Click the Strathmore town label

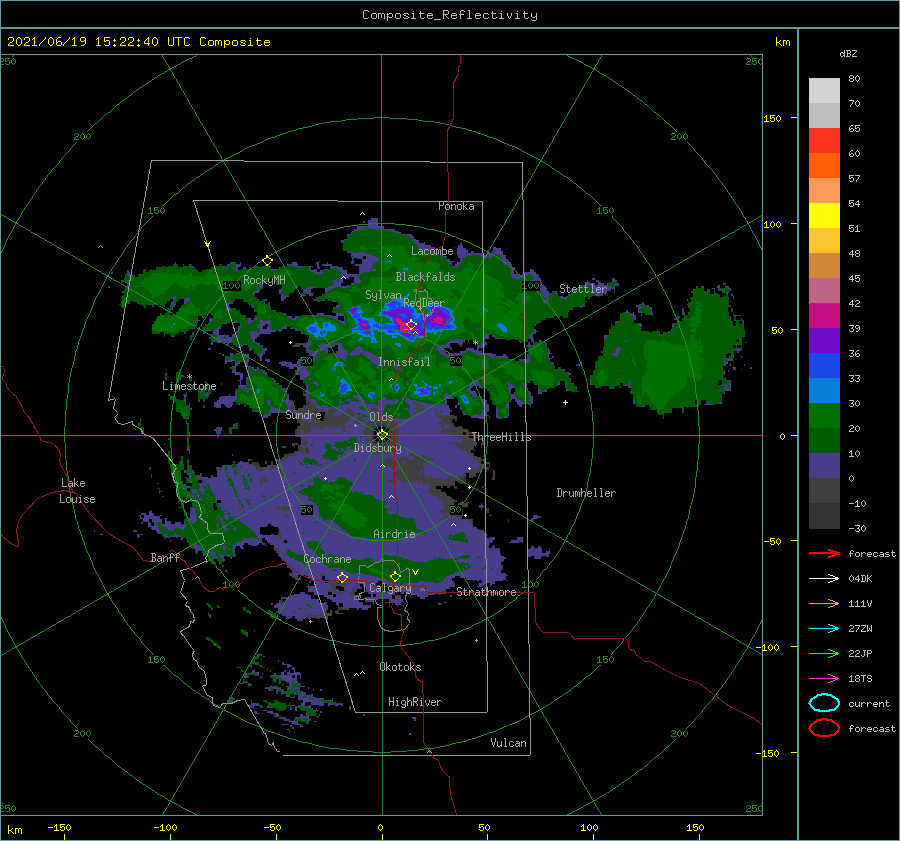click(486, 592)
